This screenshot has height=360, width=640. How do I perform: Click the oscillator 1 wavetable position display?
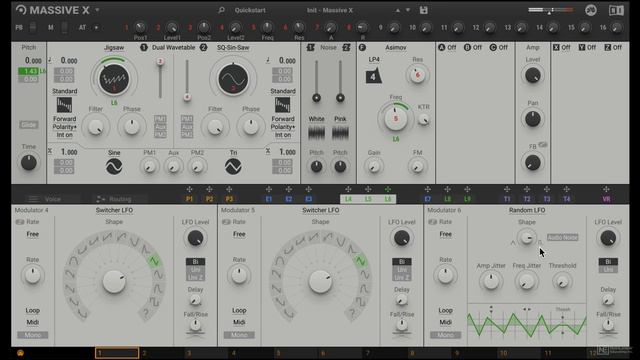pos(114,79)
